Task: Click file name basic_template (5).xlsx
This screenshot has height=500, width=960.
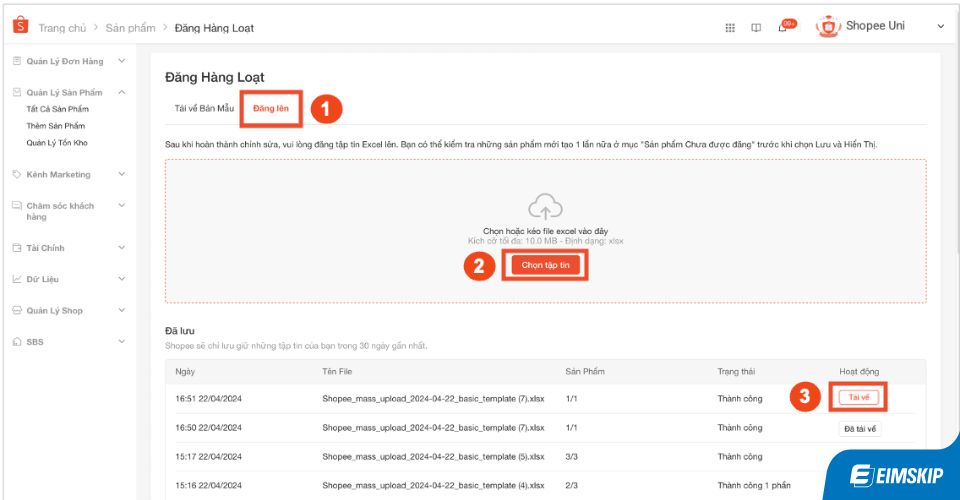Action: coord(433,457)
